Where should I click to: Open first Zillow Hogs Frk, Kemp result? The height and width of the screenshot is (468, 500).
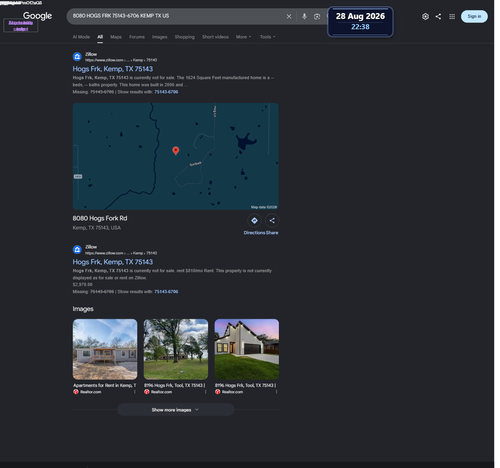point(113,69)
